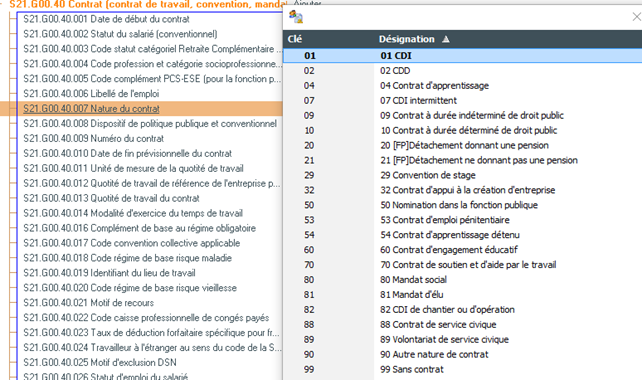Open S21.G00.40.013 Quotité de travail du contrat

pyautogui.click(x=111, y=198)
